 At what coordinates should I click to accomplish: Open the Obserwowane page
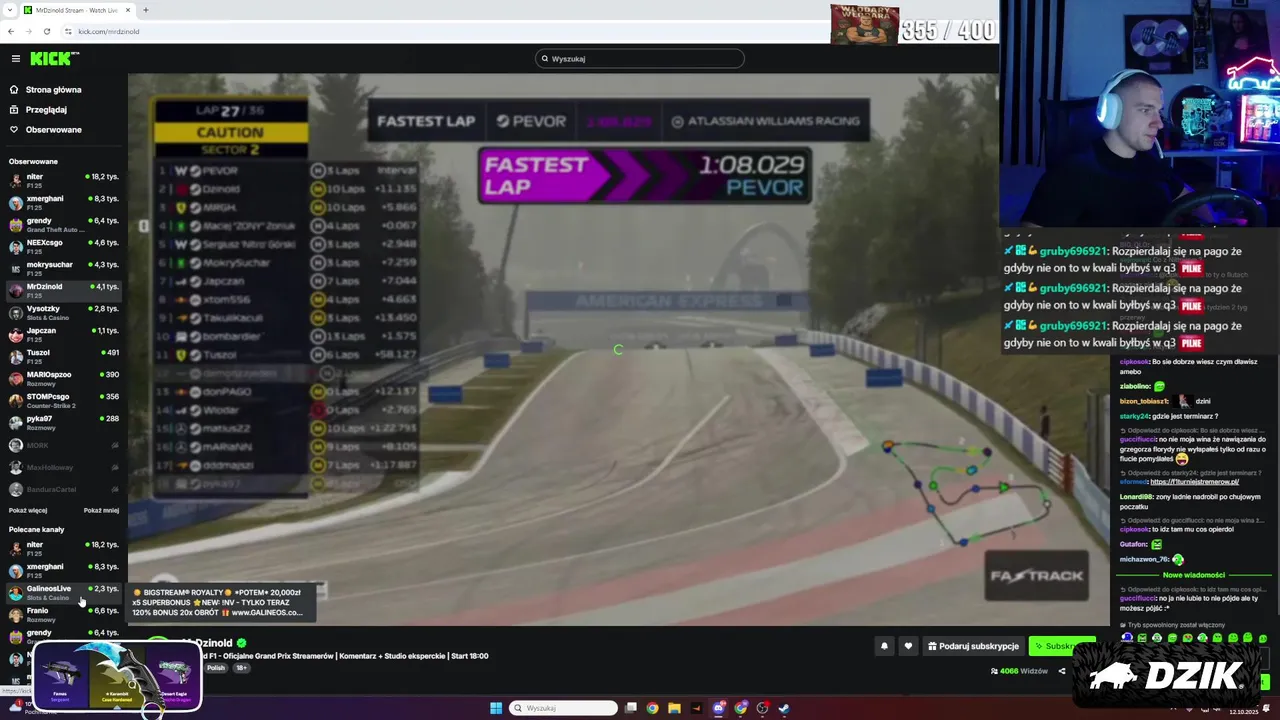click(53, 130)
